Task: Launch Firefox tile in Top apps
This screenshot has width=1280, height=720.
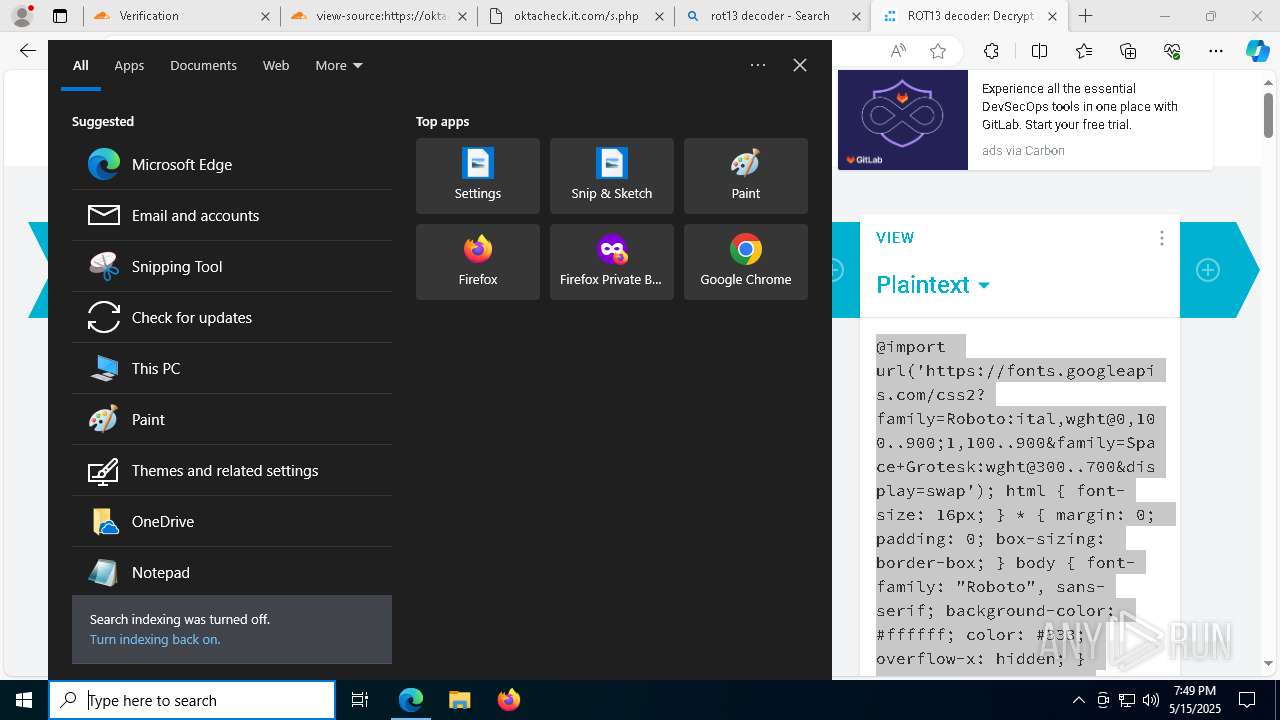Action: point(478,262)
